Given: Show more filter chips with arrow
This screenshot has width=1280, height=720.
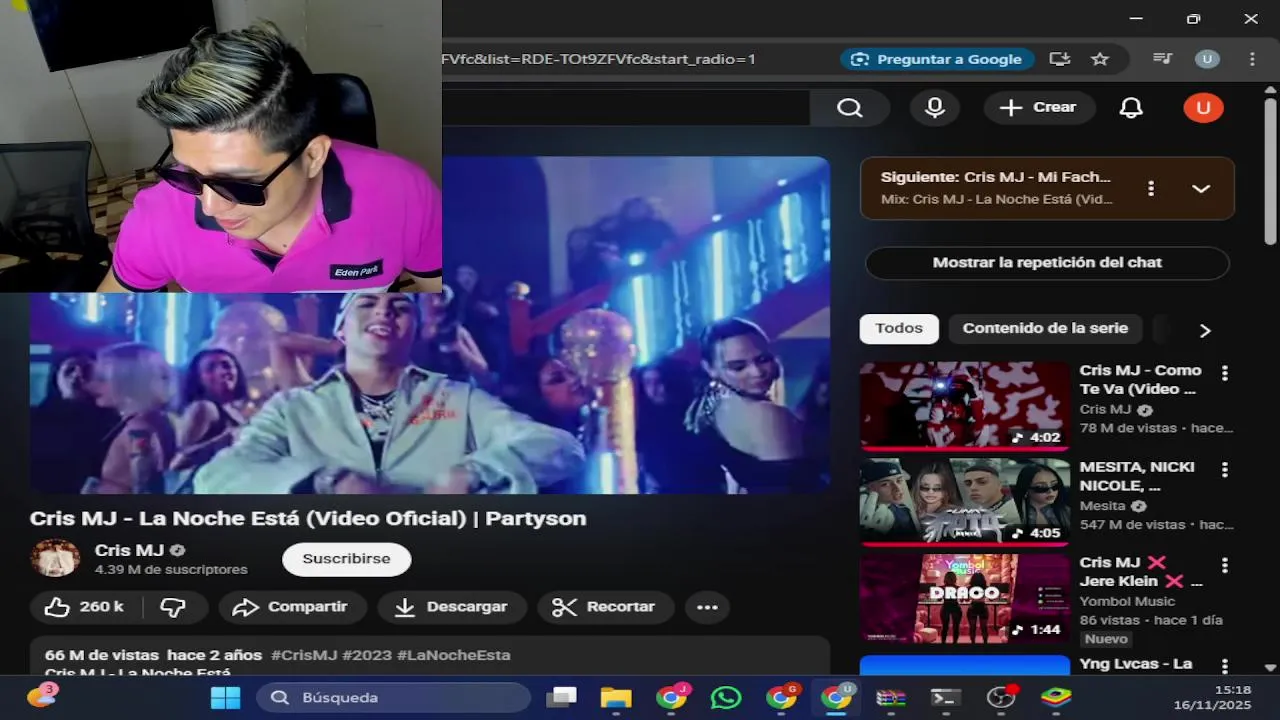Looking at the screenshot, I should (1205, 330).
